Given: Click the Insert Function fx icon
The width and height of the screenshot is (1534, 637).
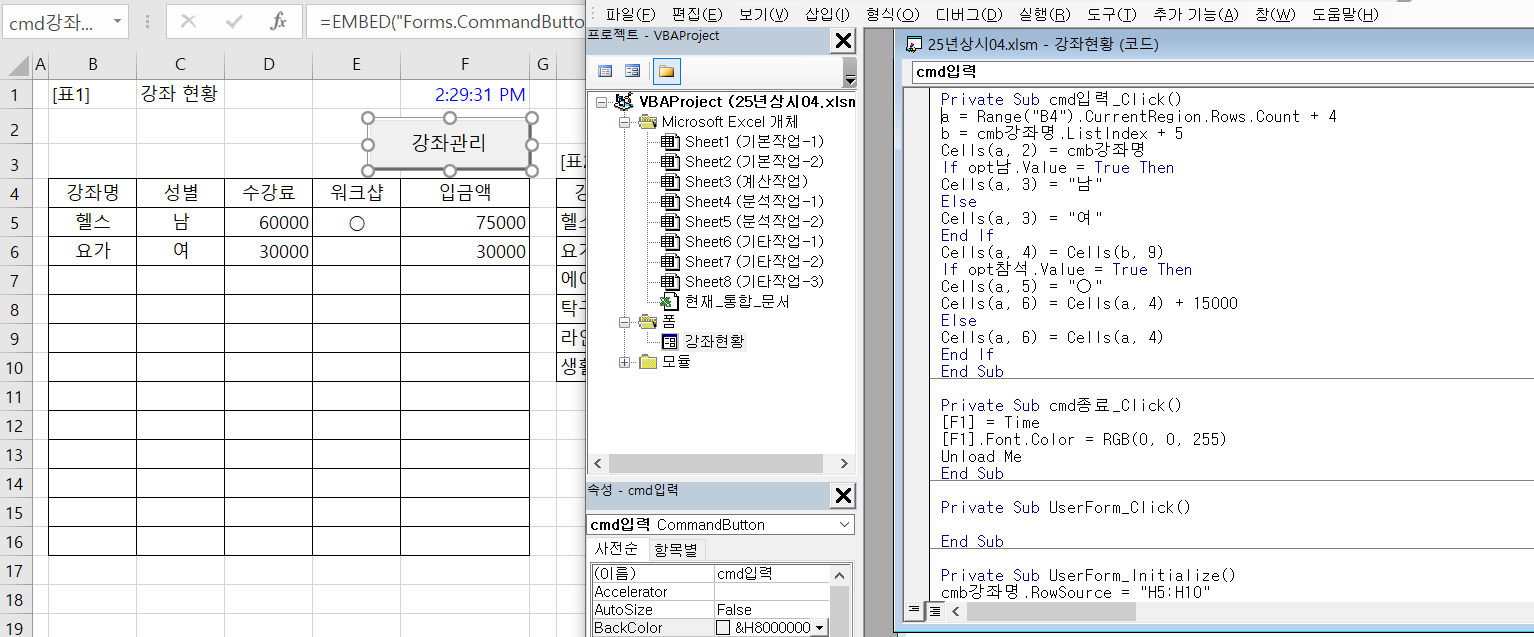Looking at the screenshot, I should coord(279,21).
